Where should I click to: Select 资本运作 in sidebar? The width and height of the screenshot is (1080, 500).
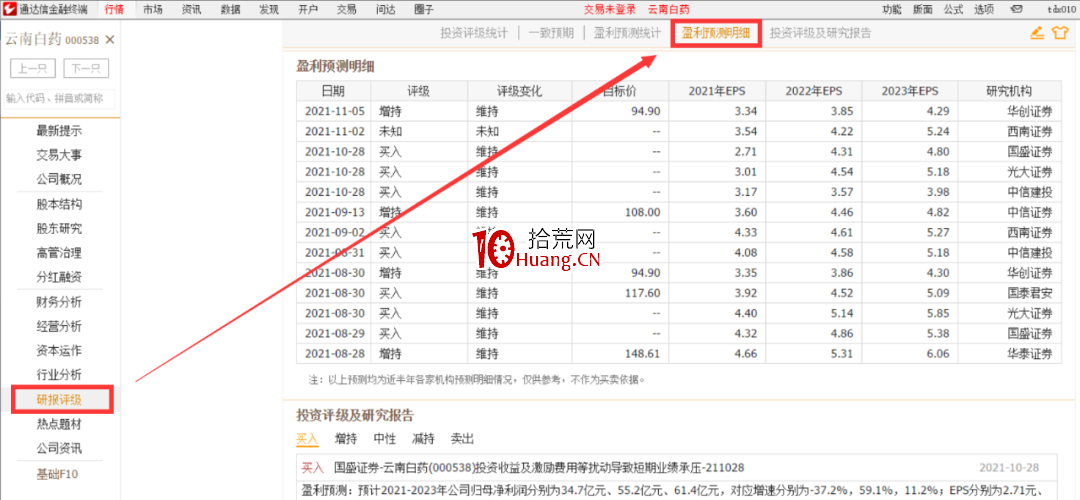[59, 351]
